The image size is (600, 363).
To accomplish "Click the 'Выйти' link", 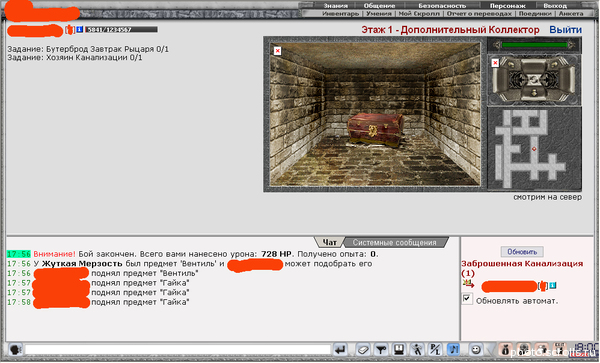I will click(x=565, y=30).
